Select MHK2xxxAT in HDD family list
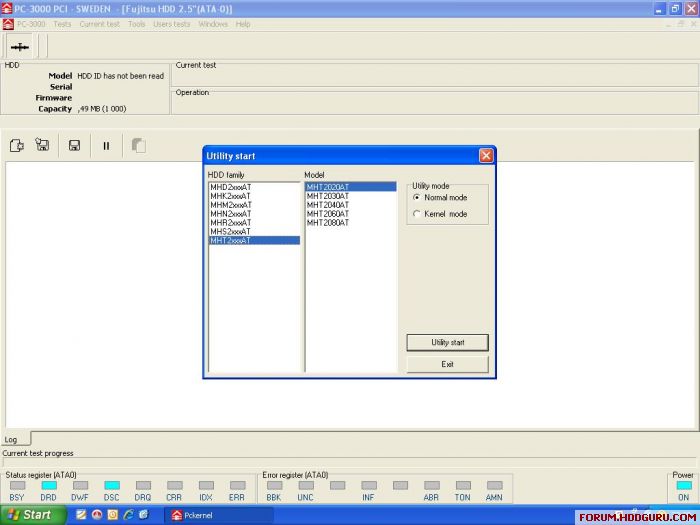 [x=254, y=196]
